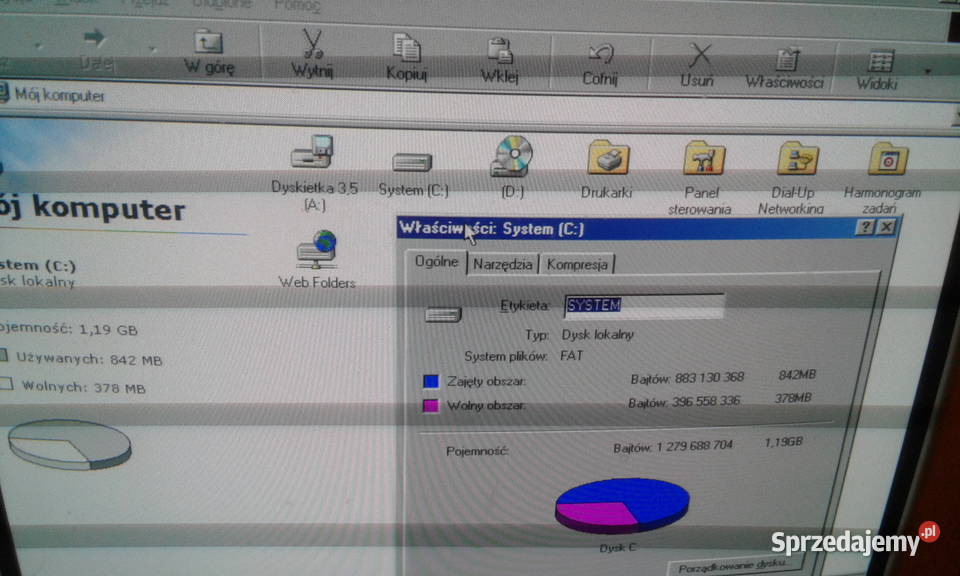This screenshot has width=960, height=576.
Task: Click the Wytnij (Cut) scissors button
Action: coord(312,52)
